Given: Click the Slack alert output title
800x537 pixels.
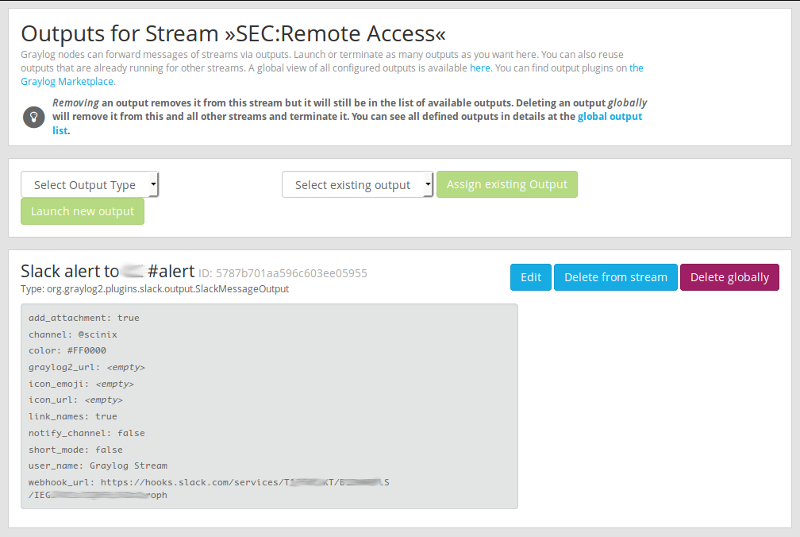Looking at the screenshot, I should (x=107, y=272).
